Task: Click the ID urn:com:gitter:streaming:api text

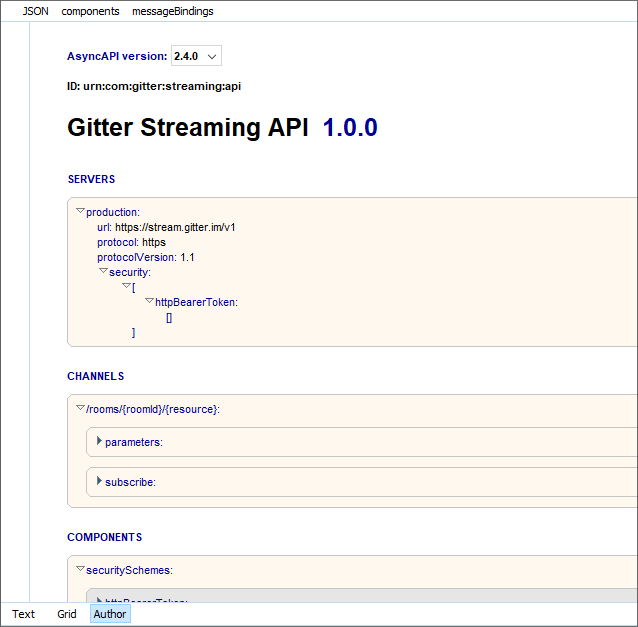Action: (x=154, y=86)
